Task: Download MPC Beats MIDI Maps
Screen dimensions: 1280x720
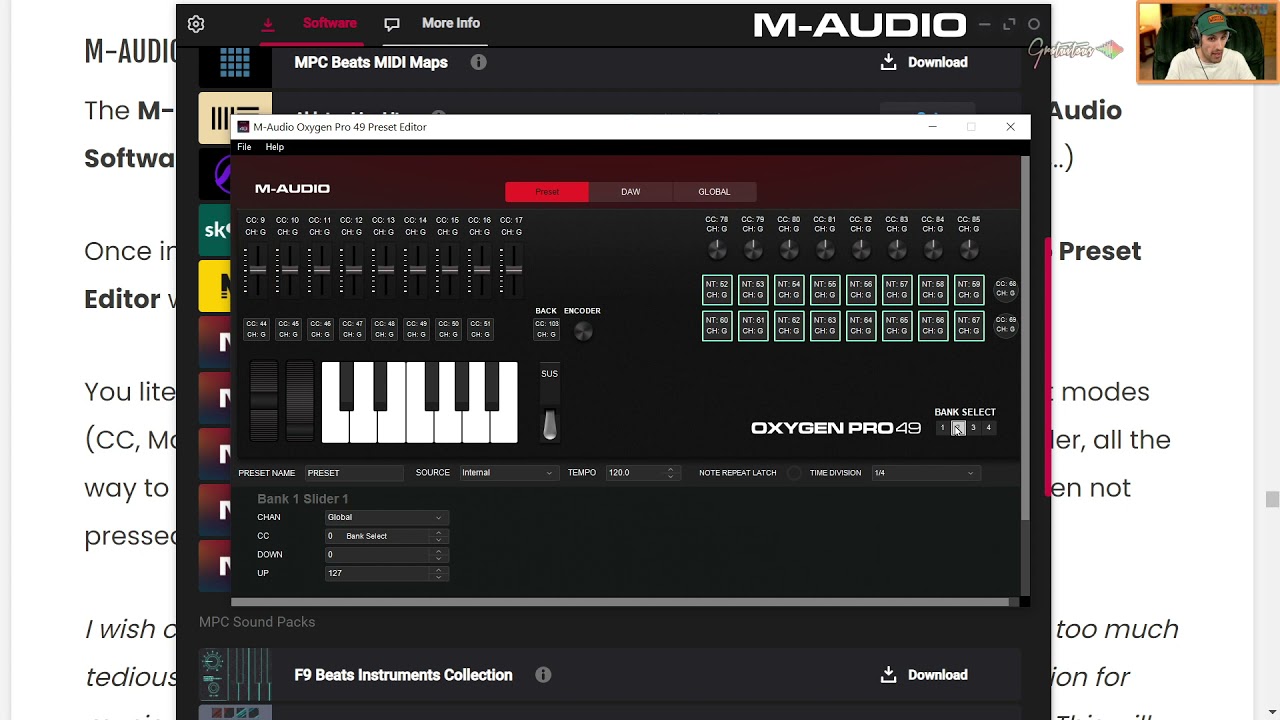Action: point(924,62)
